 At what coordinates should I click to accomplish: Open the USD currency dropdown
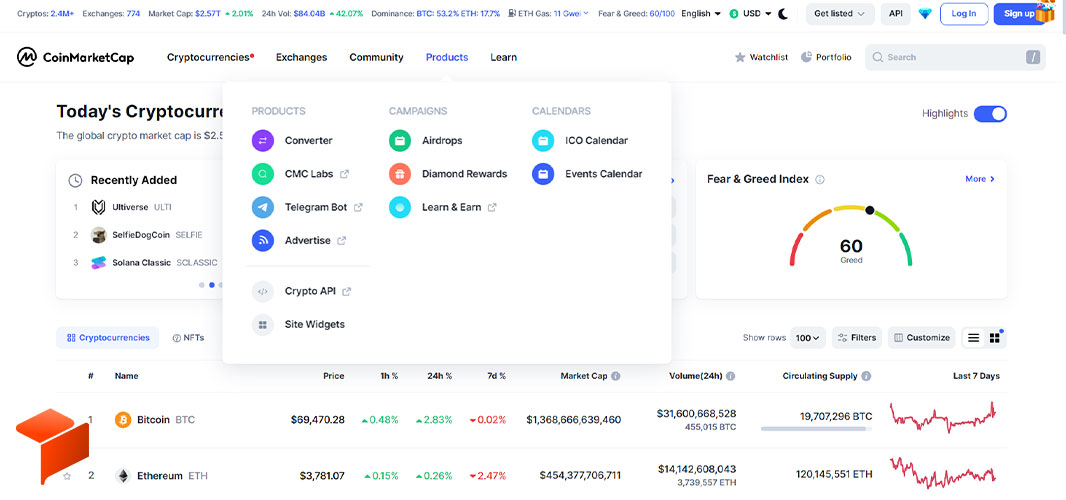751,14
